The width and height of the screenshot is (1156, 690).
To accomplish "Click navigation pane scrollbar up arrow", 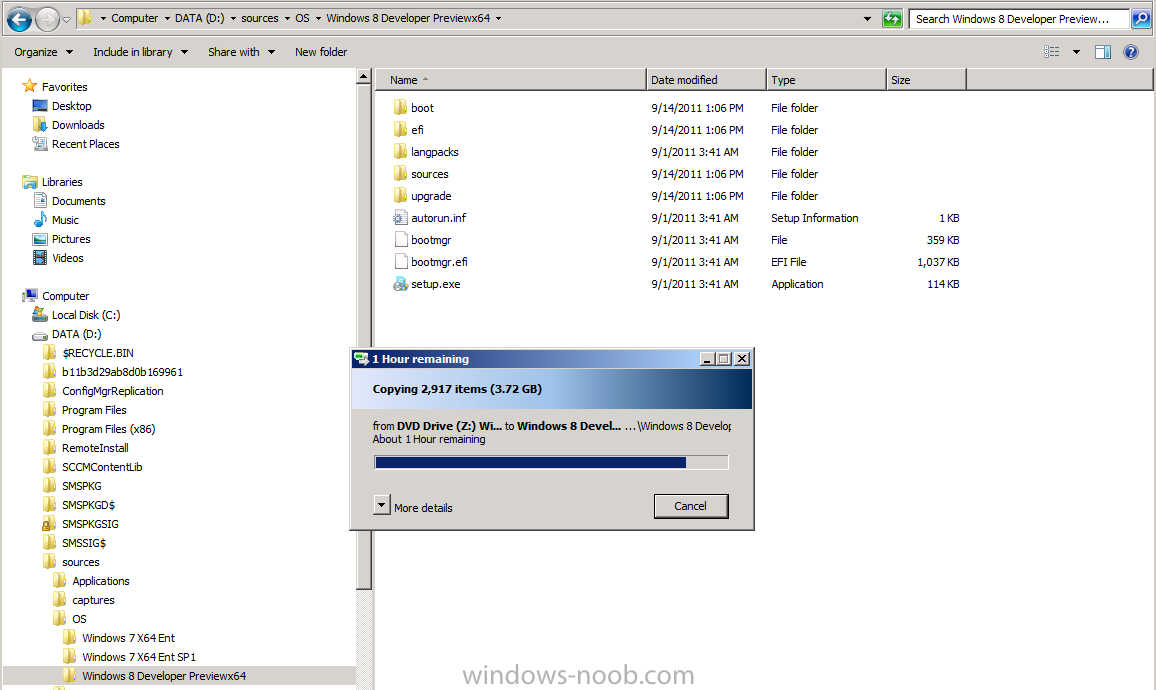I will point(363,76).
